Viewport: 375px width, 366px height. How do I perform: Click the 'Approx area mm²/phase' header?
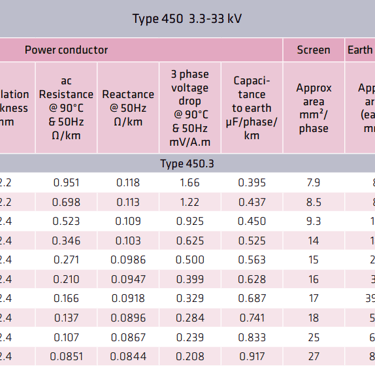(313, 108)
